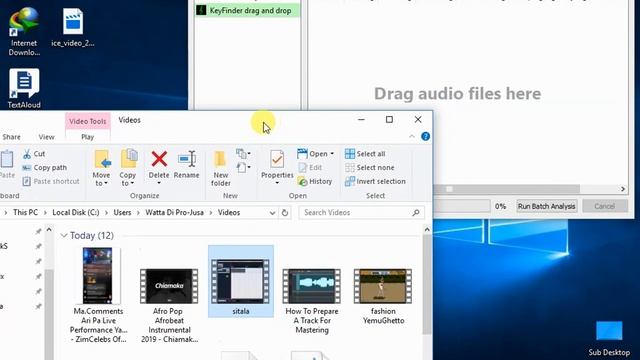Click Select none
Image resolution: width=640 pixels, height=360 pixels.
pyautogui.click(x=370, y=168)
